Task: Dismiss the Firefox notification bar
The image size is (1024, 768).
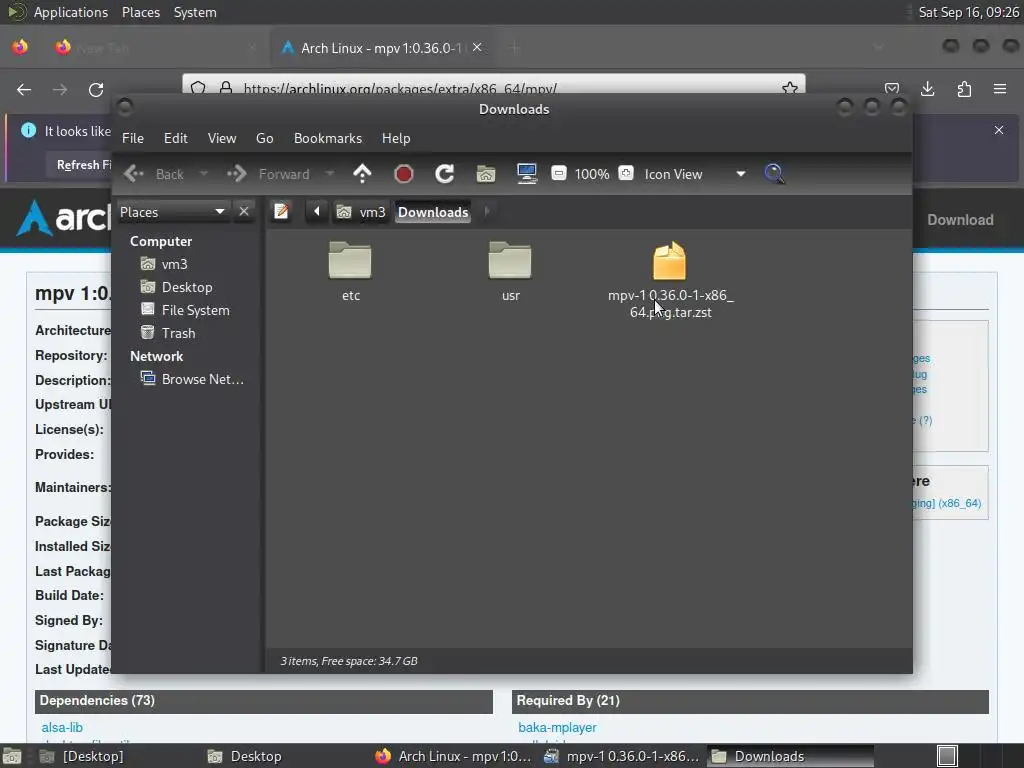Action: (999, 130)
